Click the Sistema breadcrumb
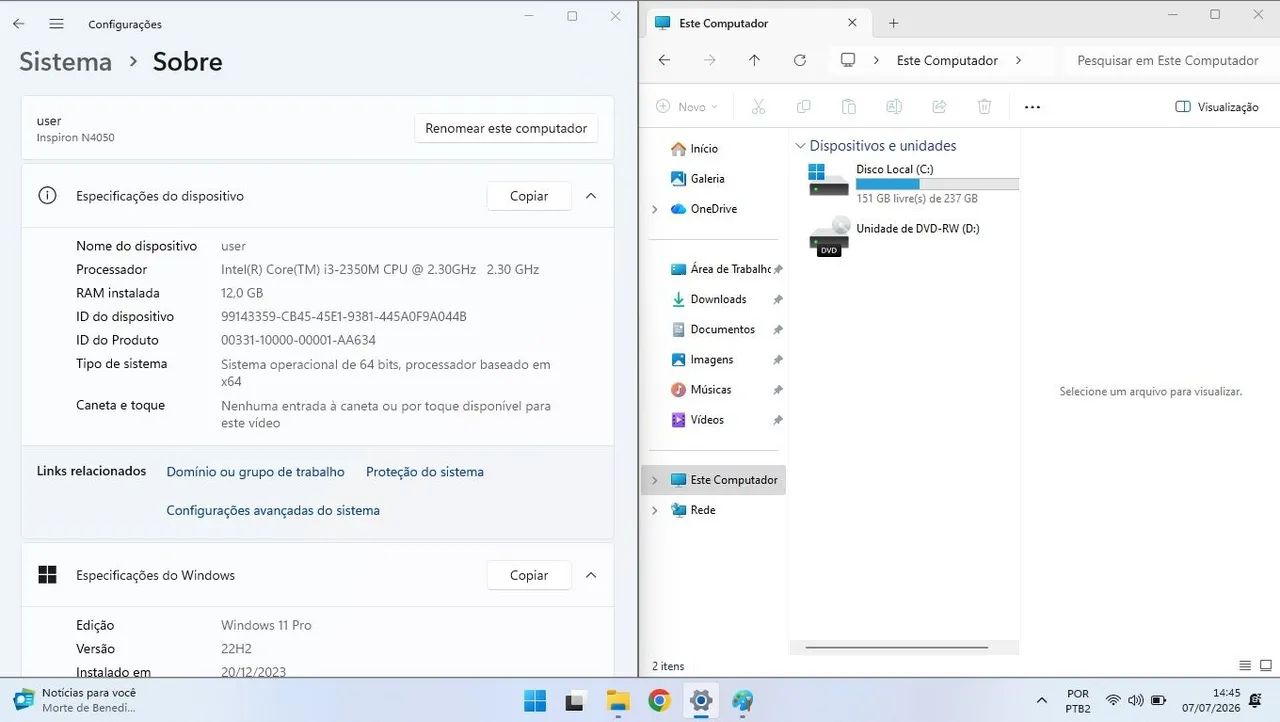Image resolution: width=1280 pixels, height=722 pixels. point(66,61)
